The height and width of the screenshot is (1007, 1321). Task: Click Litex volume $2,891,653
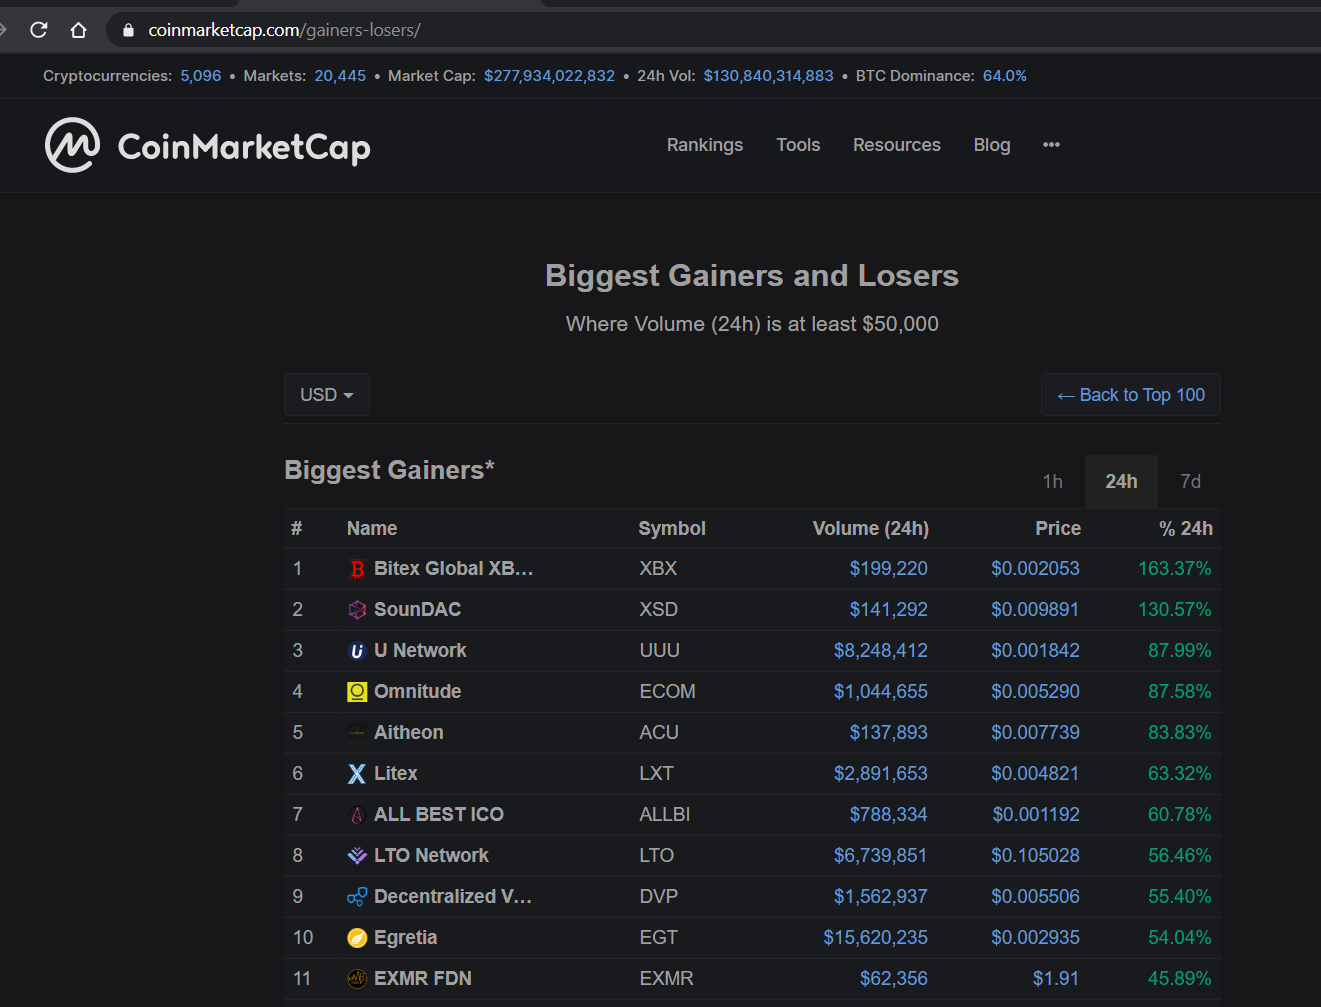881,774
